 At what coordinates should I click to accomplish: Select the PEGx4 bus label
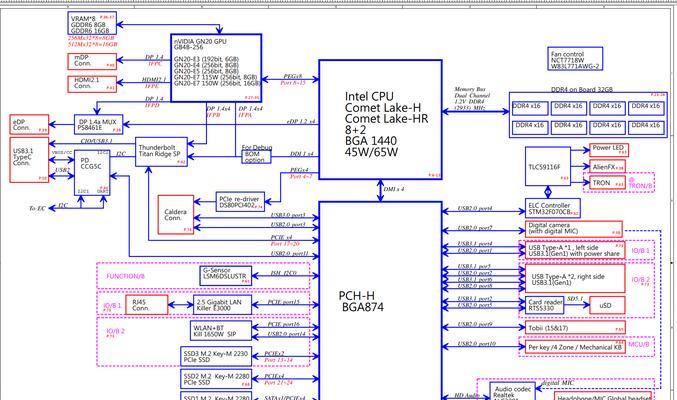[x=299, y=170]
